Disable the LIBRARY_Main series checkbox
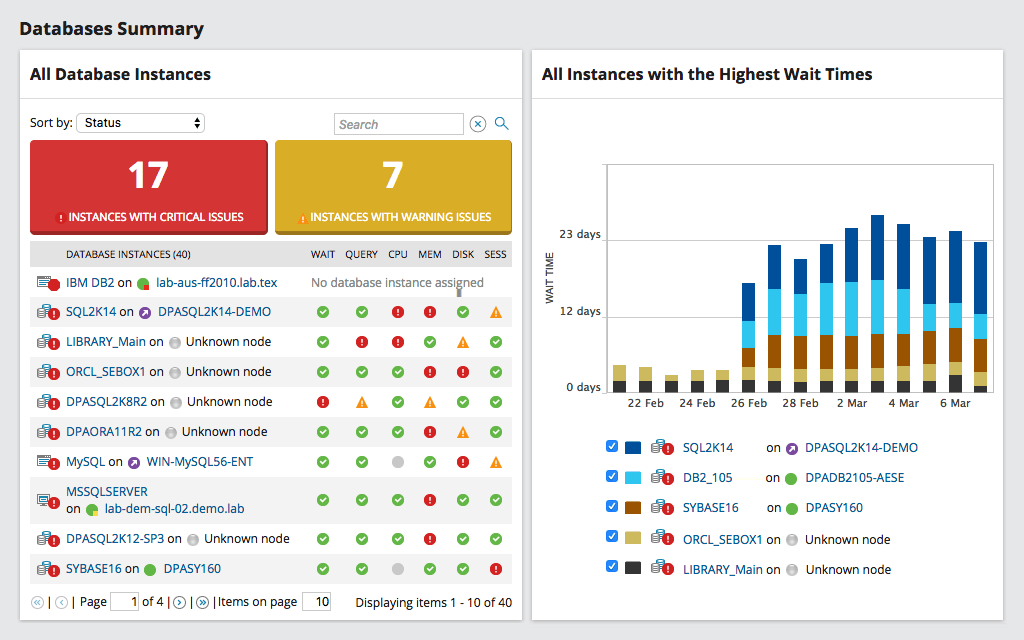Viewport: 1024px width, 640px height. point(612,567)
